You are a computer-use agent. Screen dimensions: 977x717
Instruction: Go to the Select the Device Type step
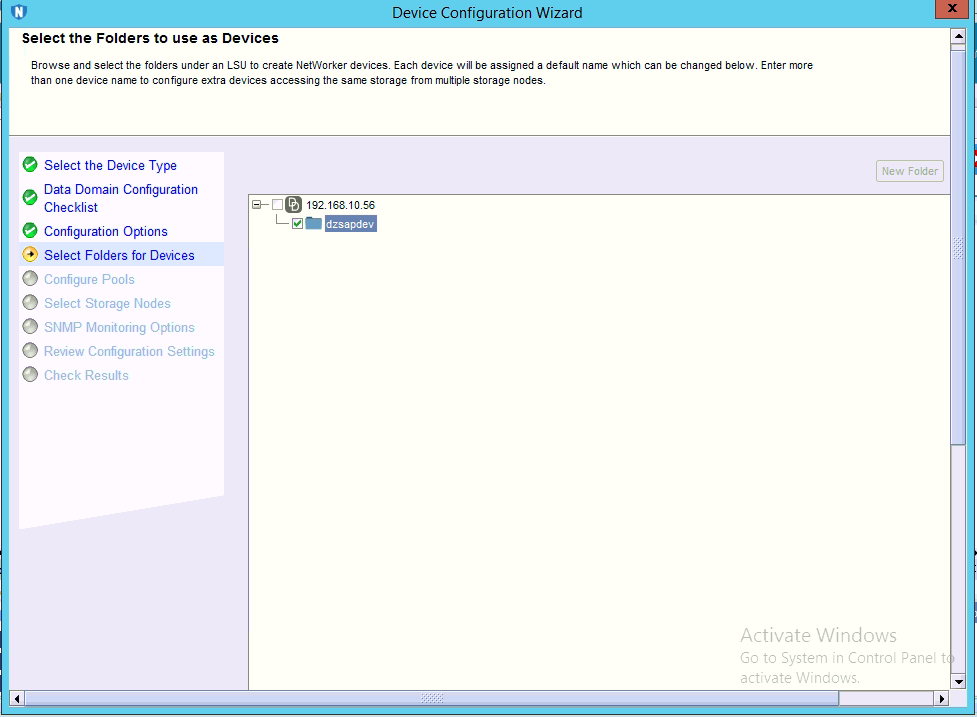(110, 165)
